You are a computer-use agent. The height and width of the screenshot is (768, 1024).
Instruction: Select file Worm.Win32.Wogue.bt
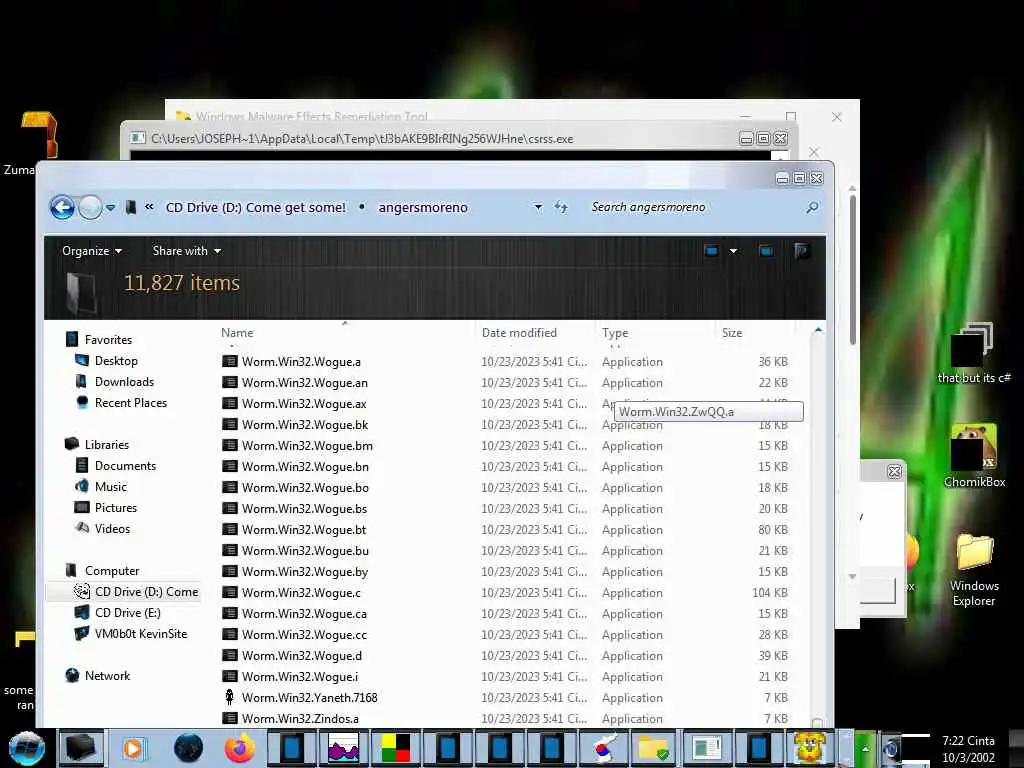pyautogui.click(x=304, y=530)
